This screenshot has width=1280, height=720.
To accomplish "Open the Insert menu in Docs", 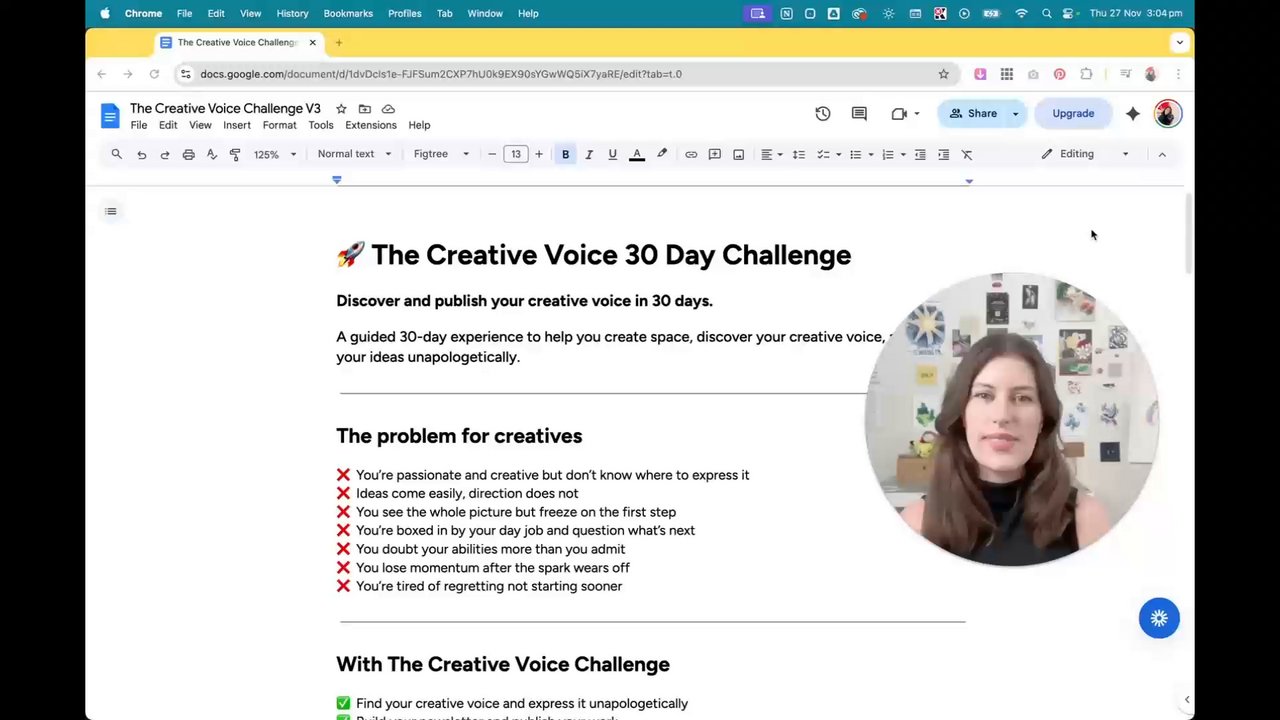I will pos(237,125).
